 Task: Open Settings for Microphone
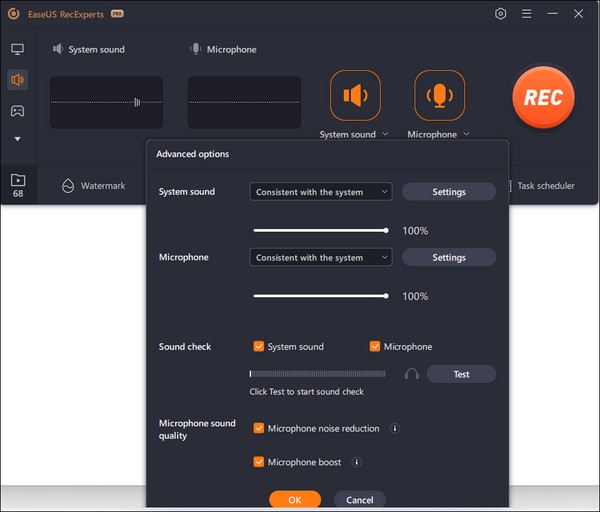click(449, 257)
